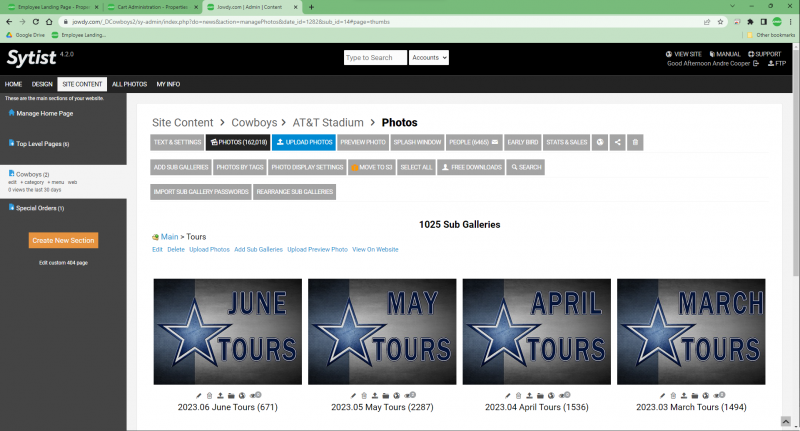Image resolution: width=800 pixels, height=431 pixels.
Task: Click the FREE DOWNLOADS button
Action: [x=471, y=167]
